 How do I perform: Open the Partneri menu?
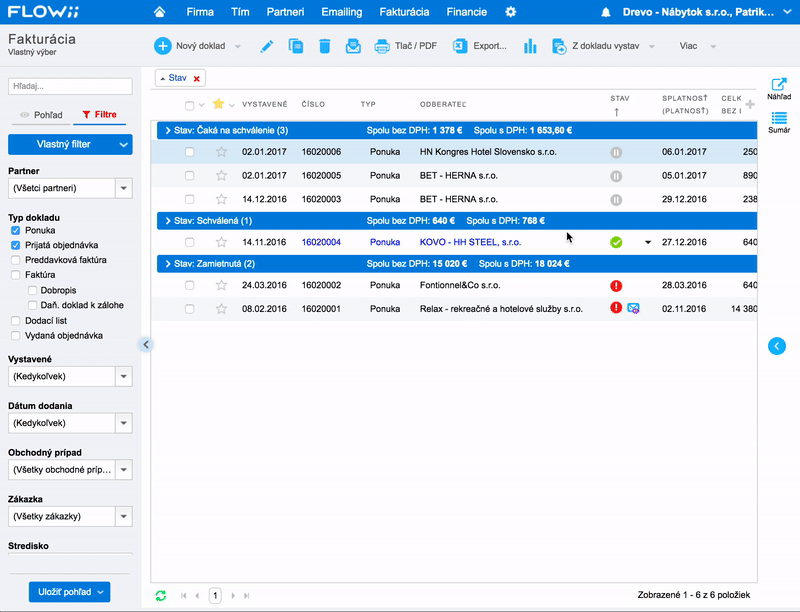[285, 12]
